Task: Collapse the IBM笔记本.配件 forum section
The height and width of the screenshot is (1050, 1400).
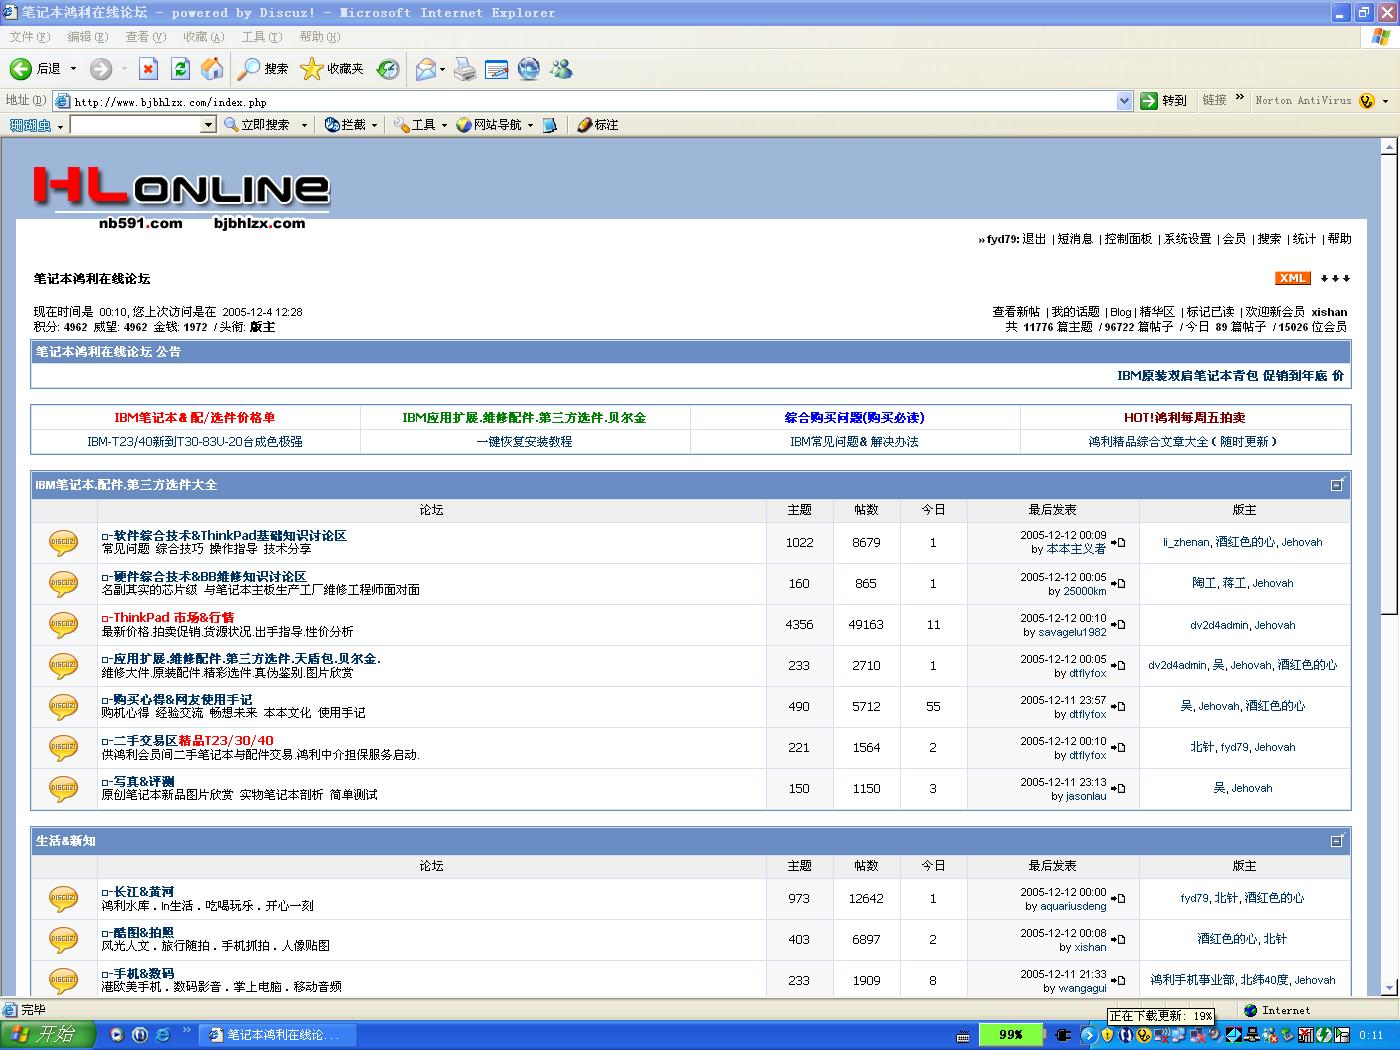Action: coord(1337,485)
